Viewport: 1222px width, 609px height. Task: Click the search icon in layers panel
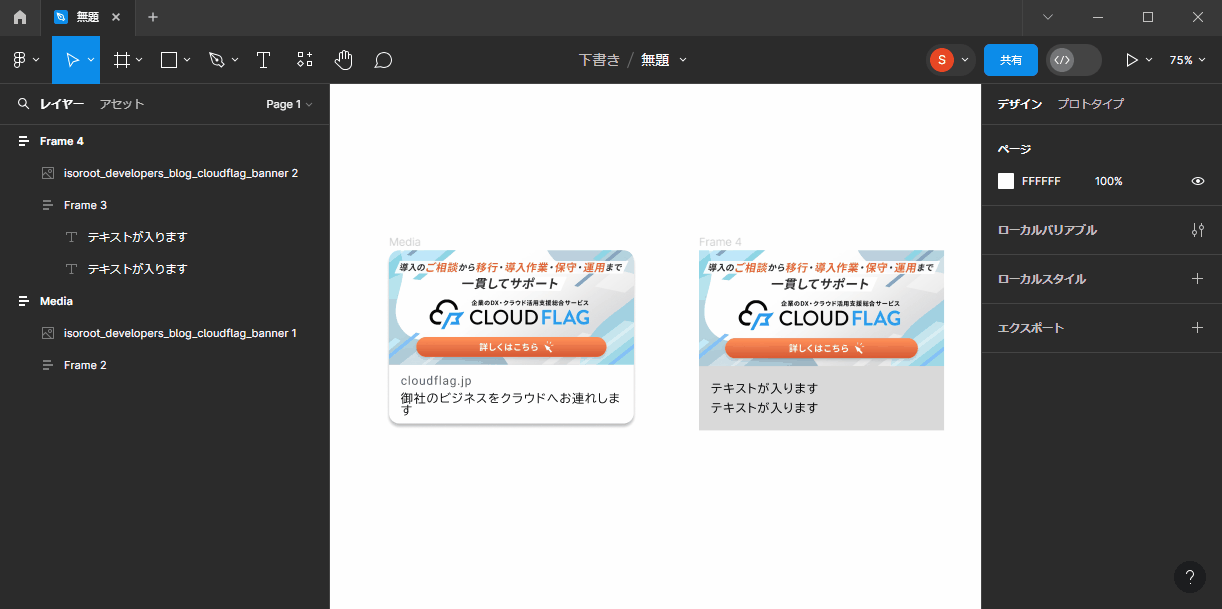click(23, 104)
